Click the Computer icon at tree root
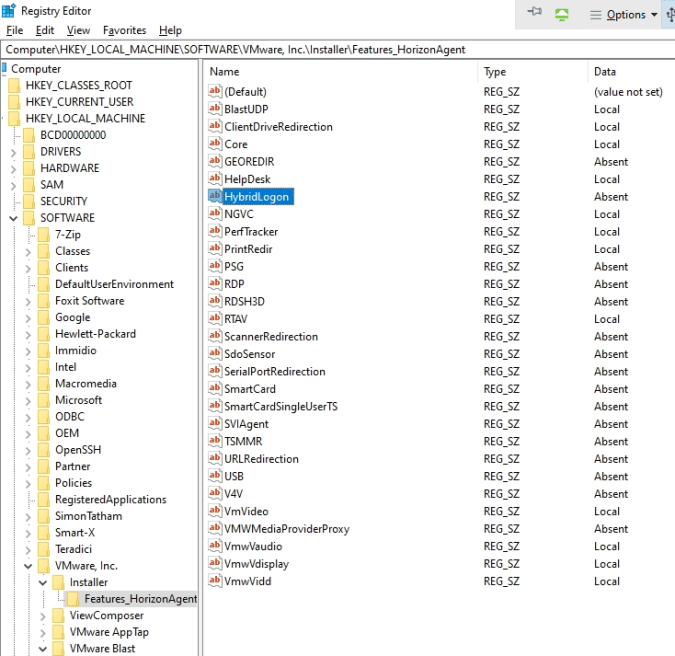The image size is (675, 656). 4,68
